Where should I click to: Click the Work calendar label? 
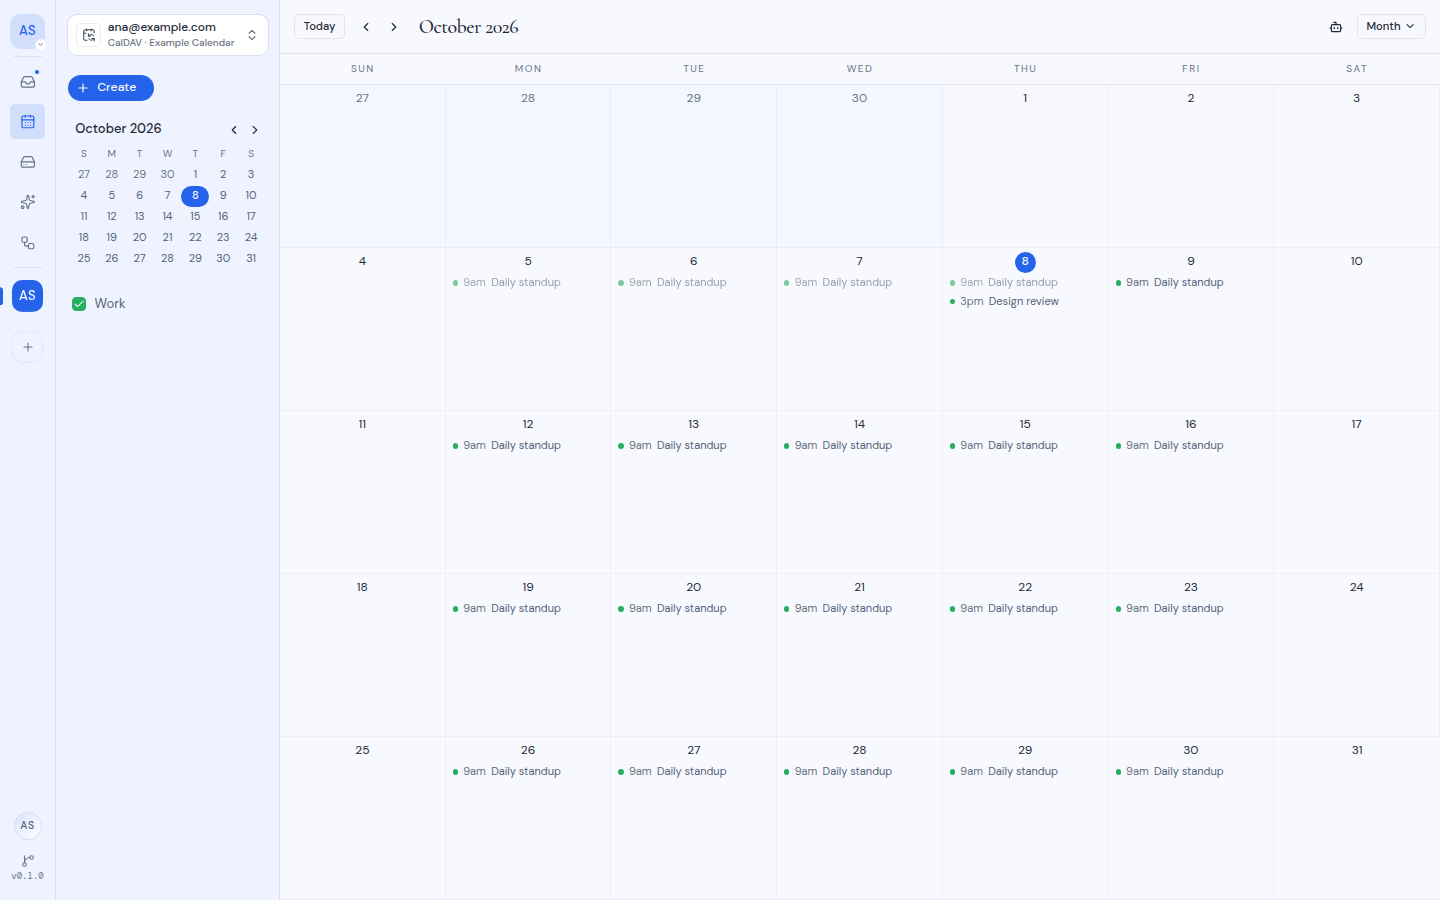110,304
